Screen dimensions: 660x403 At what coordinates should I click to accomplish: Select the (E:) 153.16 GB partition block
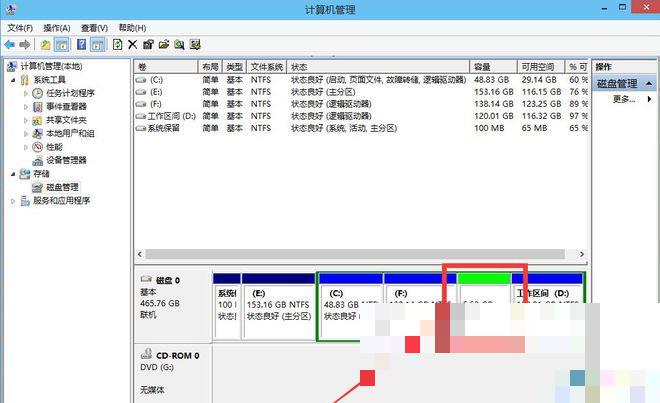pyautogui.click(x=278, y=306)
